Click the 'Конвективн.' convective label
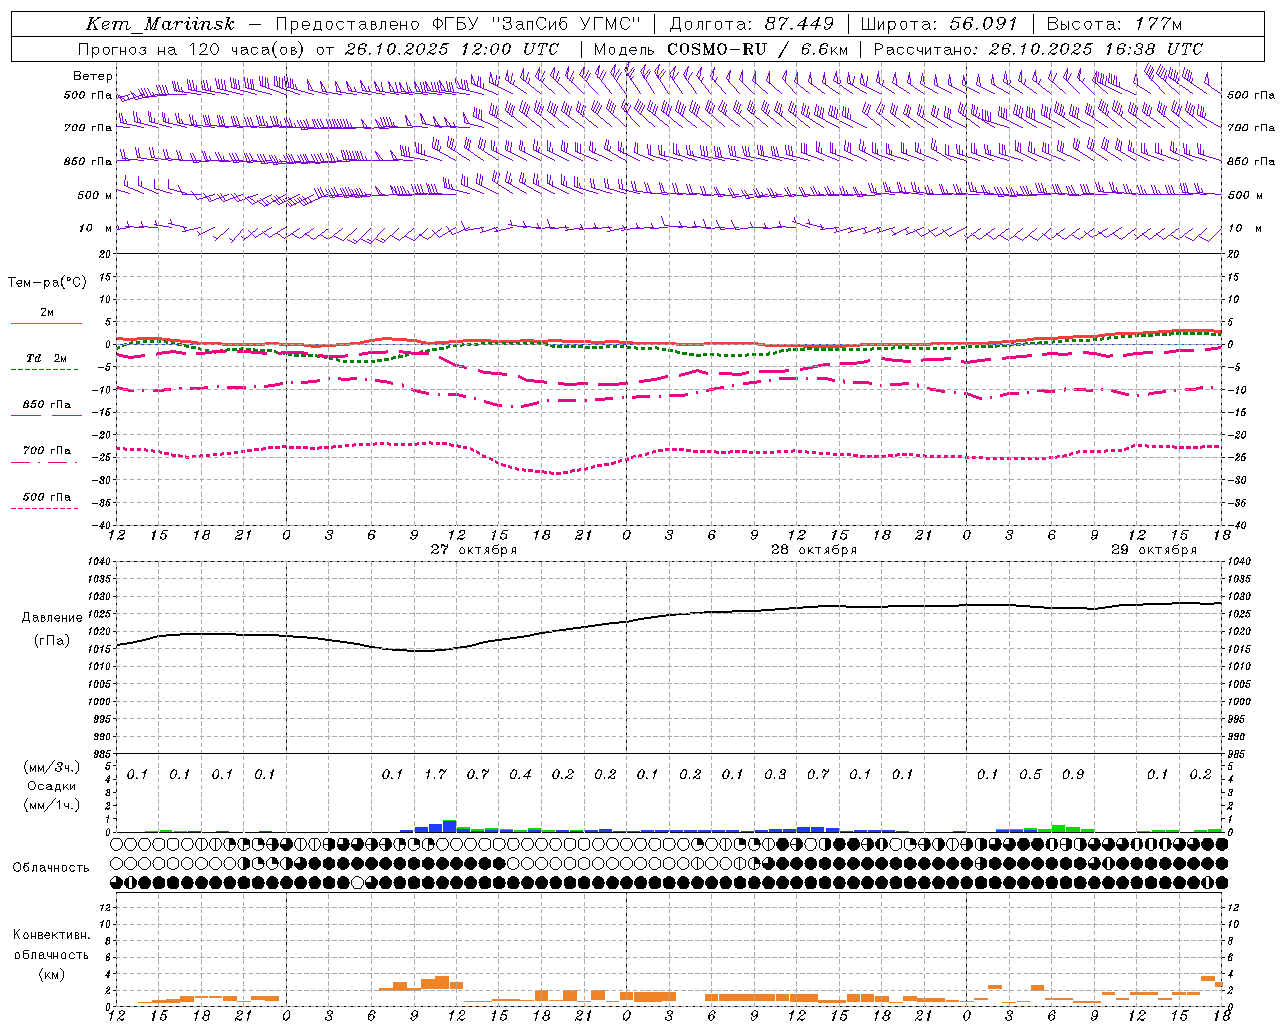1280x1024 pixels. [x=51, y=935]
